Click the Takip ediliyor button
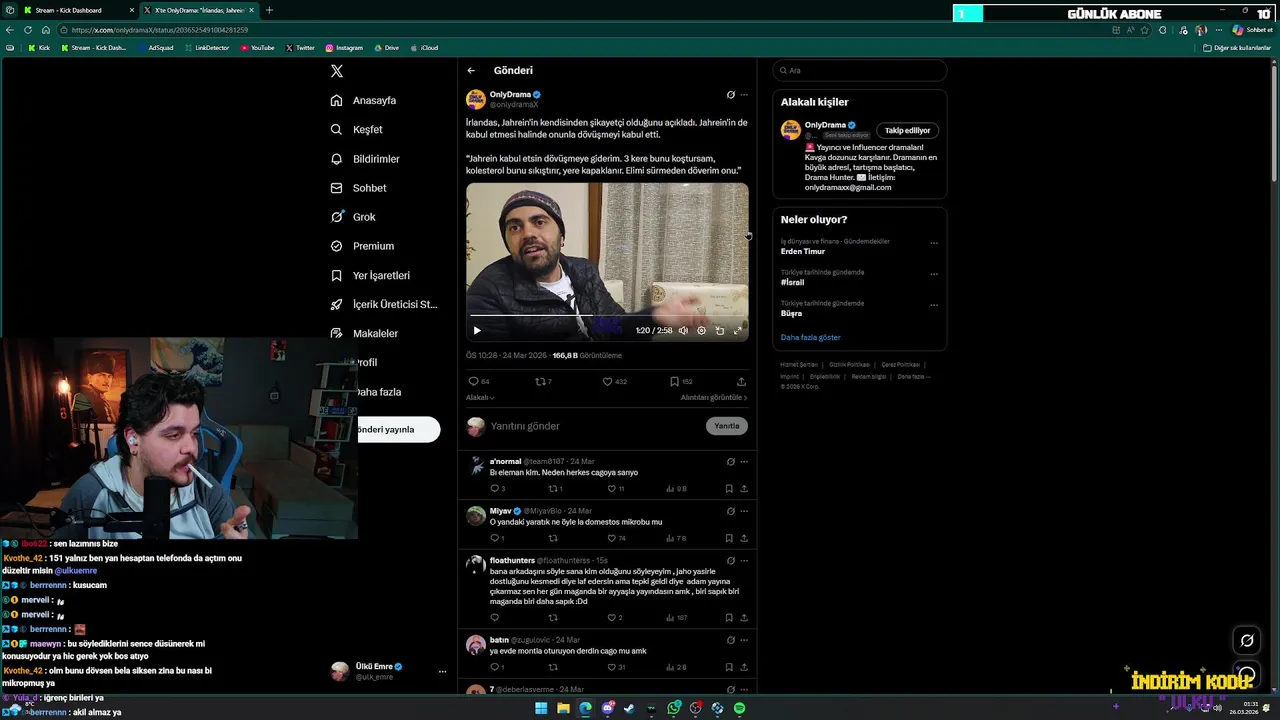Image resolution: width=1280 pixels, height=720 pixels. click(x=907, y=130)
